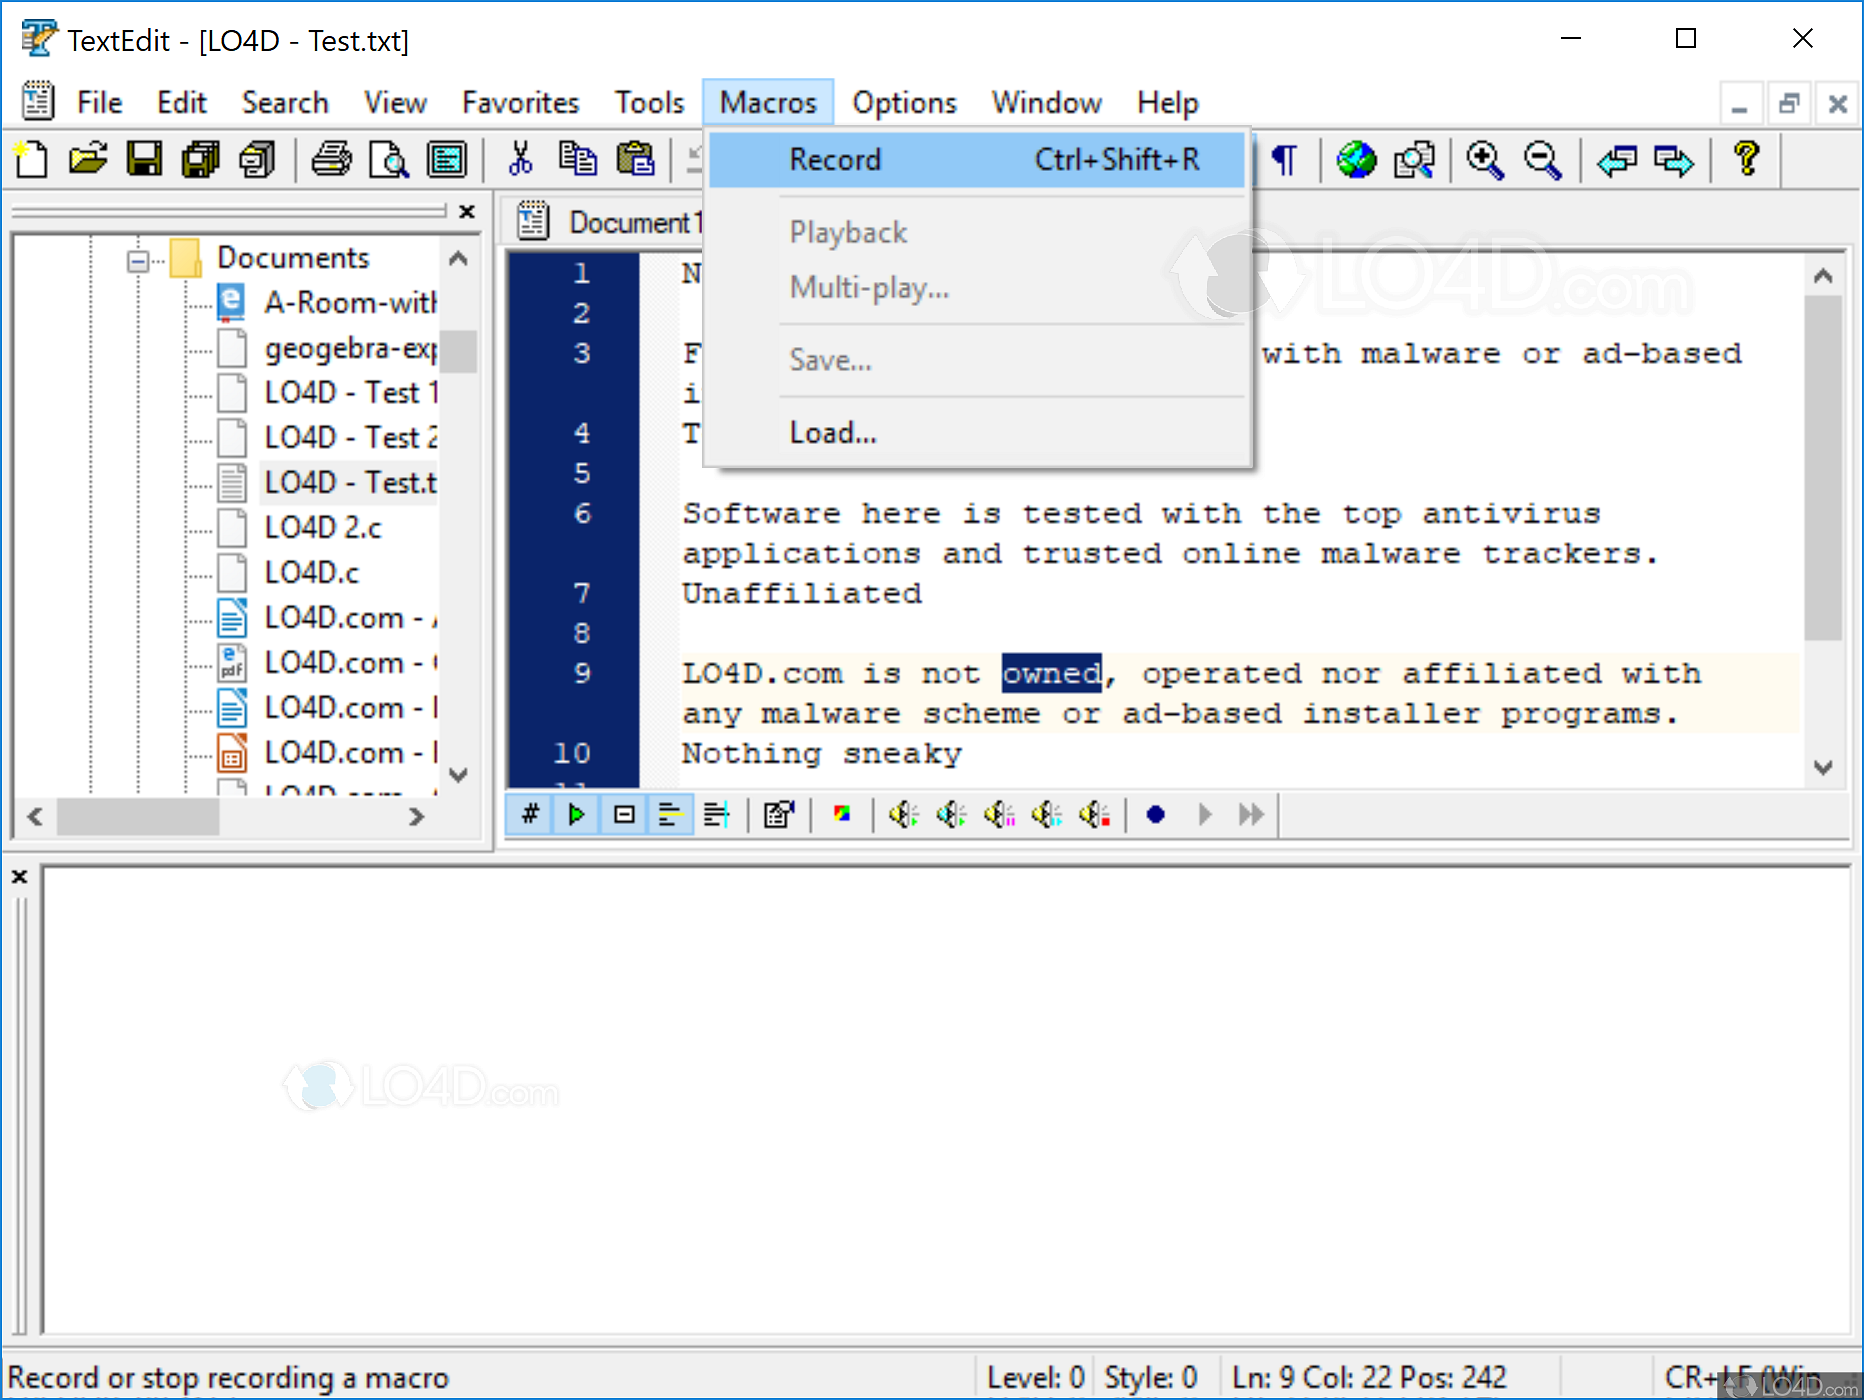Open a file with the folder toolbar icon
1864x1400 pixels.
[x=87, y=160]
